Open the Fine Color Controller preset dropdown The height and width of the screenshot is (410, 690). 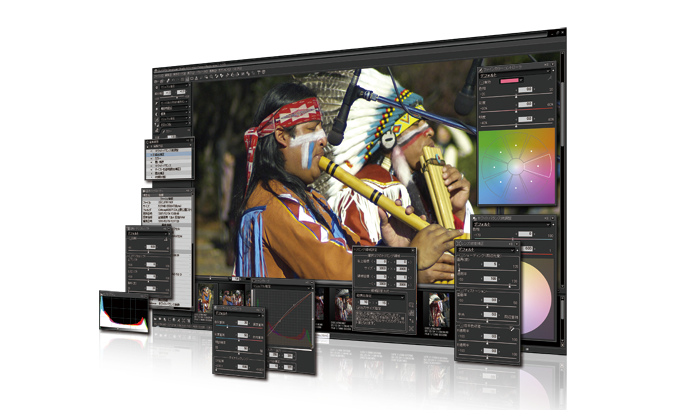[x=513, y=75]
